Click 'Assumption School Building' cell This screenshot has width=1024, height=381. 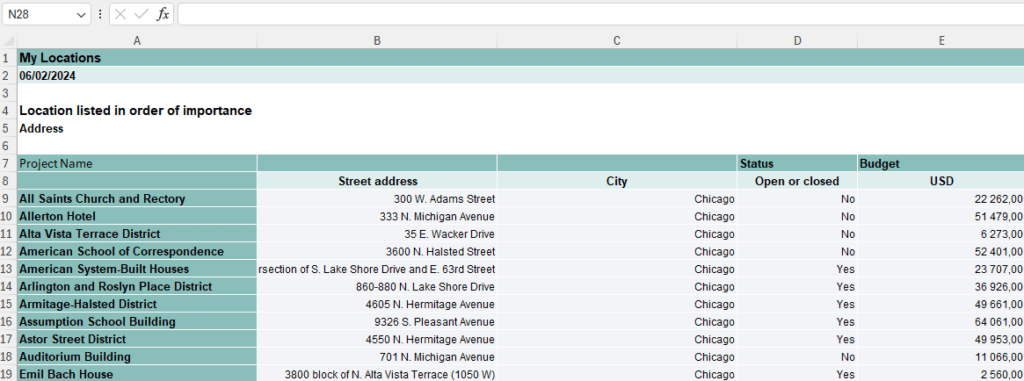[137, 322]
